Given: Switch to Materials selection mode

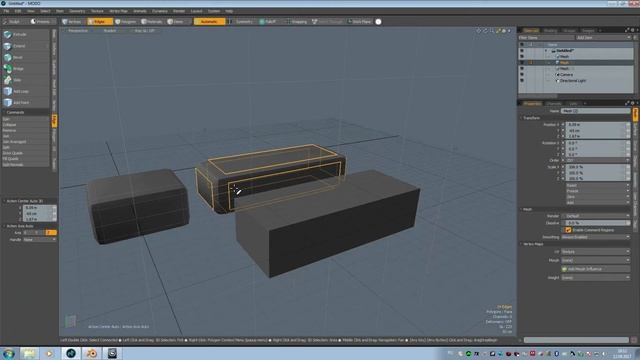Looking at the screenshot, I should 153,22.
